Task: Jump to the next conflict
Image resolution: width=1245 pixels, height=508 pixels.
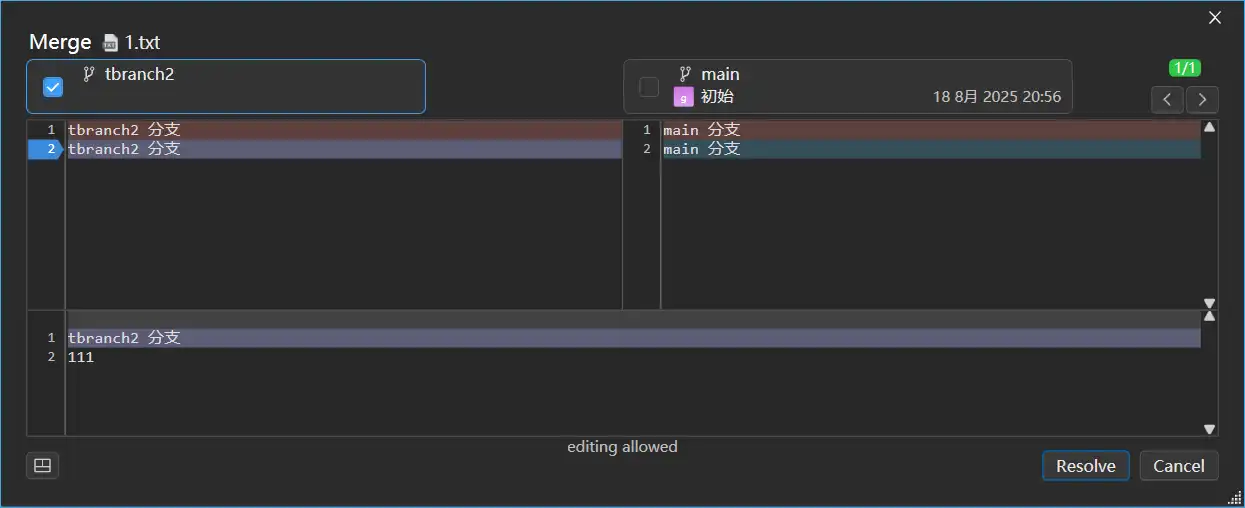Action: click(x=1202, y=99)
